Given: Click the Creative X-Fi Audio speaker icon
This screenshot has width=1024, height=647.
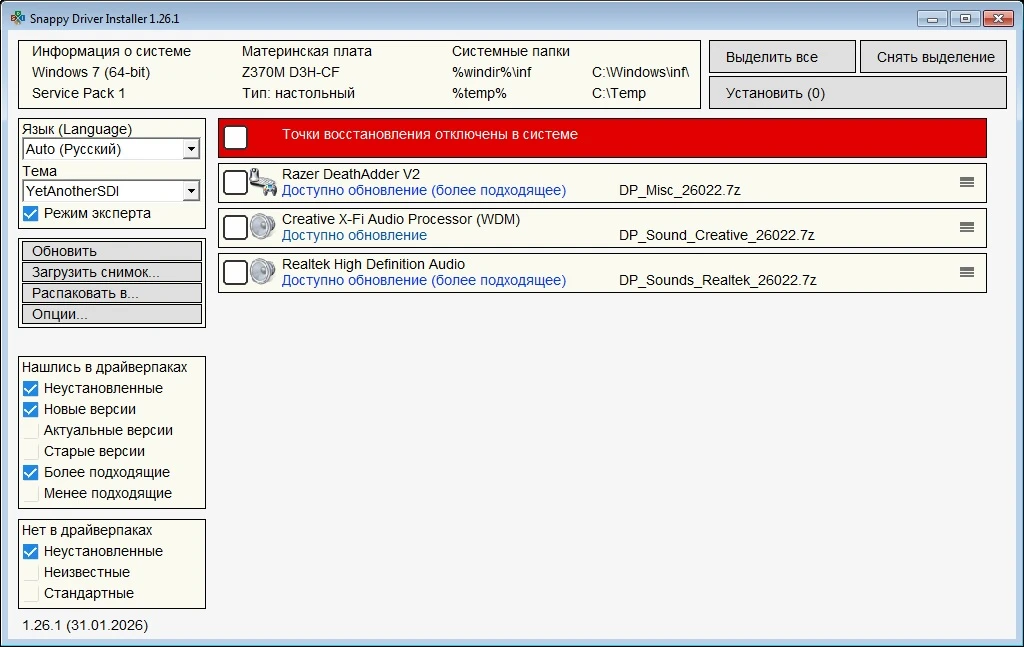Looking at the screenshot, I should point(263,227).
